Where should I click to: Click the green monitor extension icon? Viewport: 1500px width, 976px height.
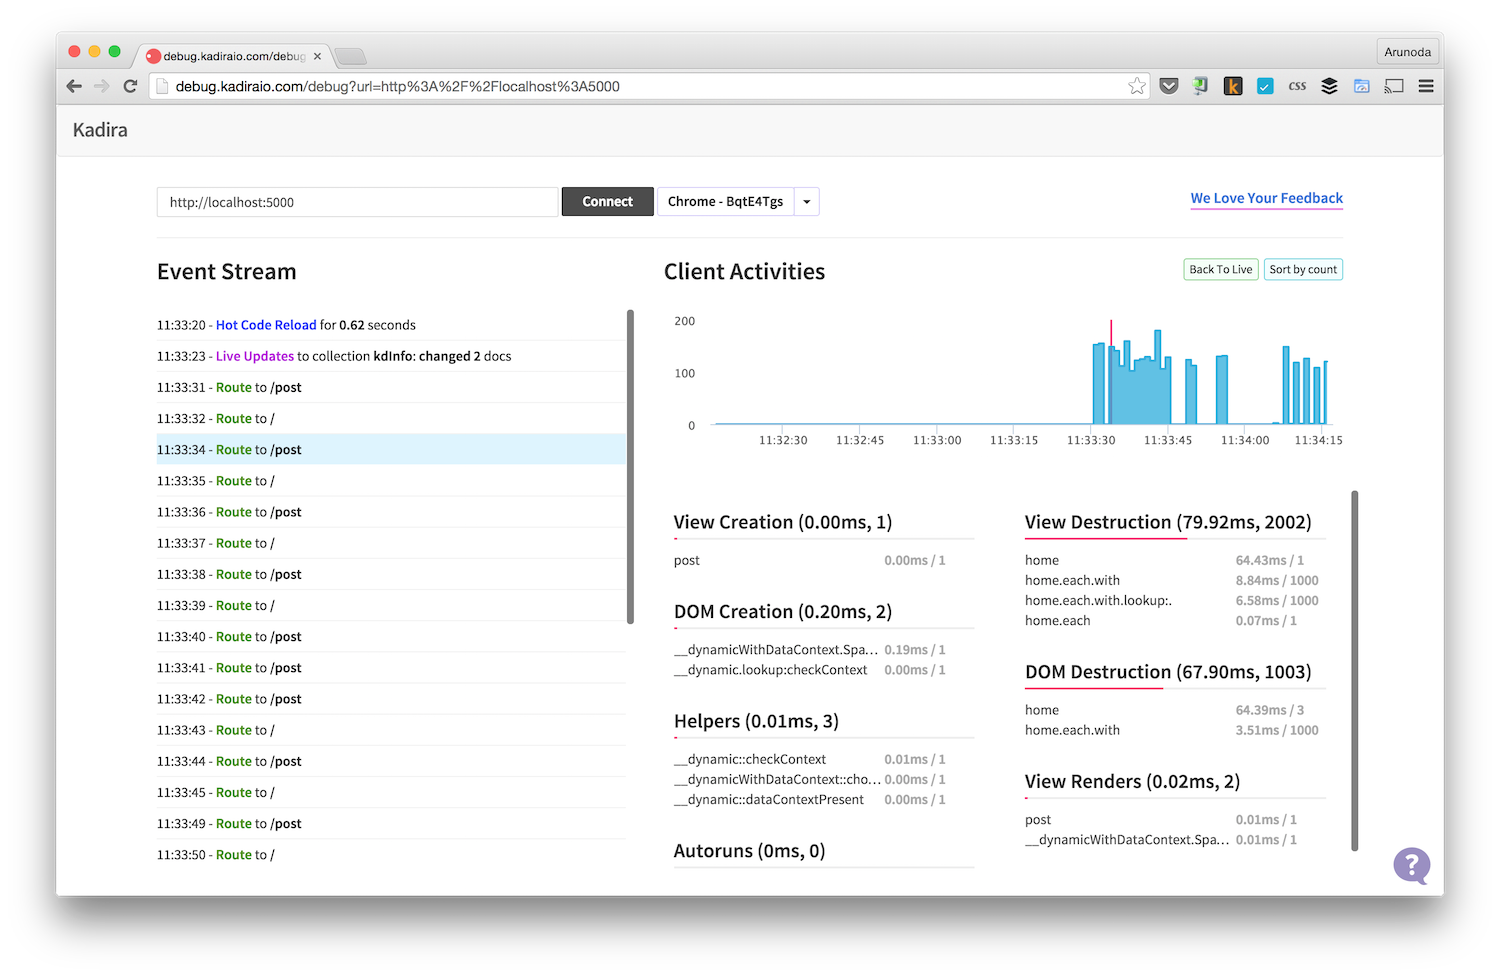point(1201,86)
